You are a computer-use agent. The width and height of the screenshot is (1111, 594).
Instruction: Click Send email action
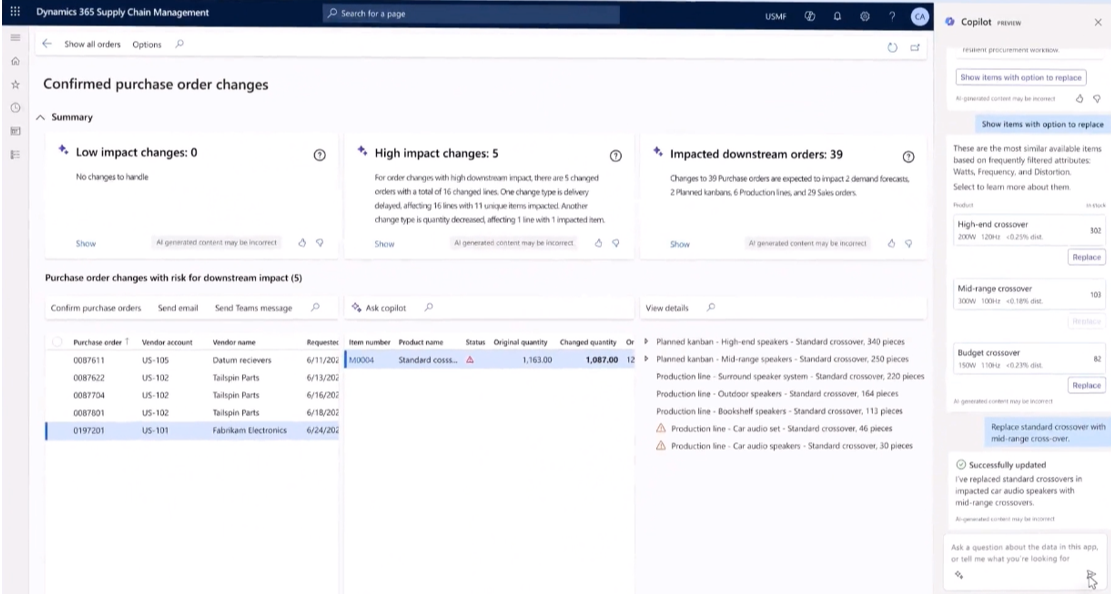[178, 308]
